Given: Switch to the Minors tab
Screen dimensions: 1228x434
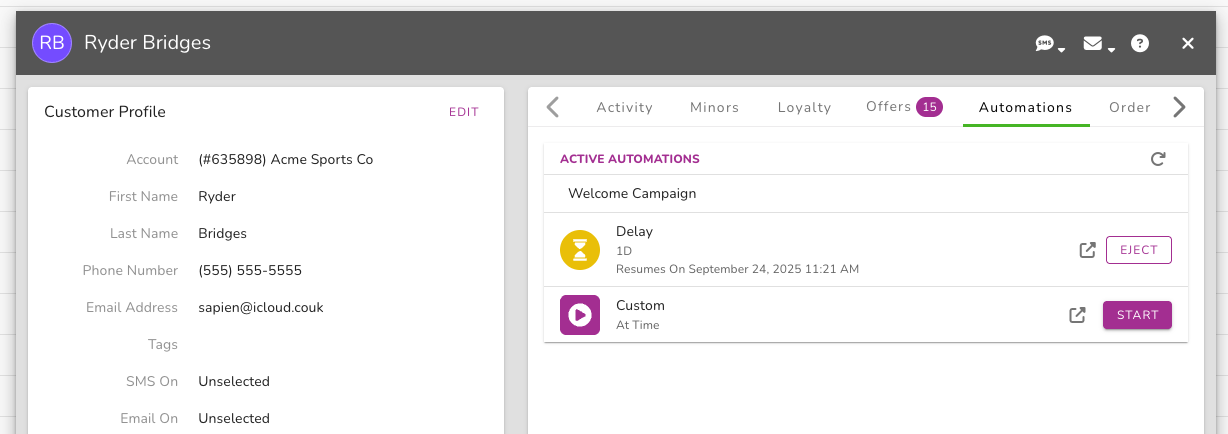Looking at the screenshot, I should pyautogui.click(x=714, y=107).
